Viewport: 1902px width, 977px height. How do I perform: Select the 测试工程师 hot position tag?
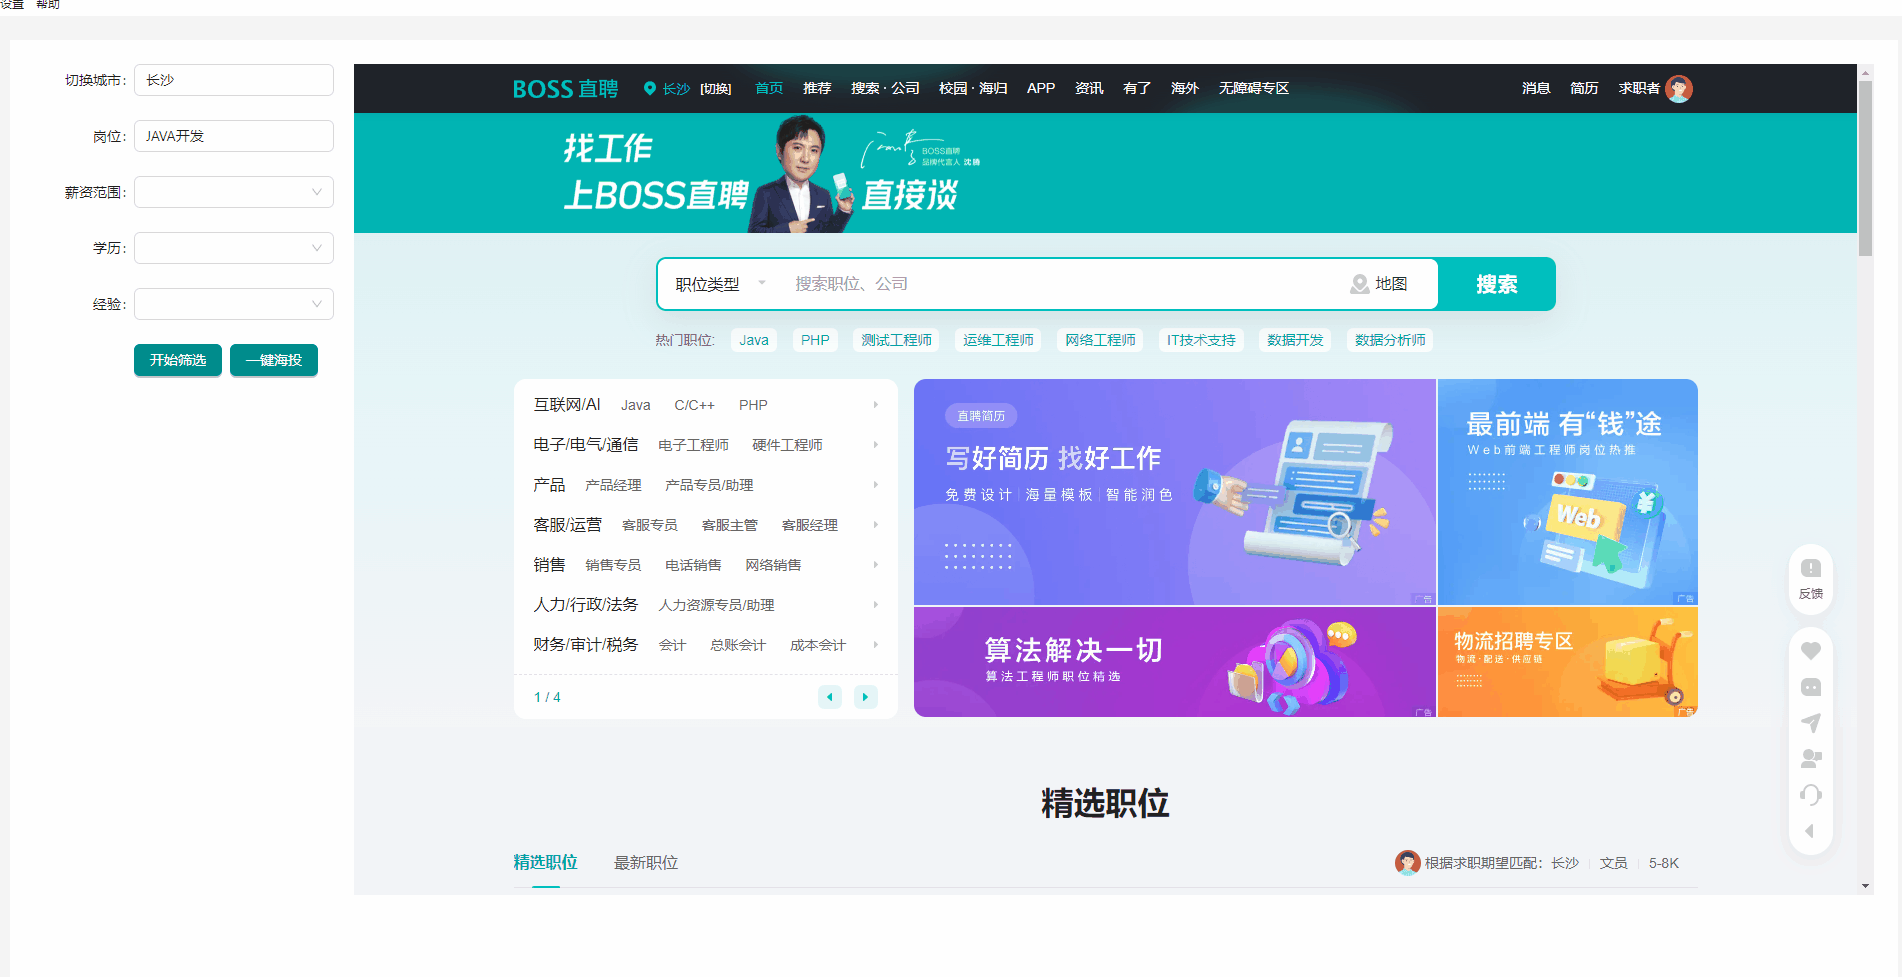pyautogui.click(x=897, y=340)
